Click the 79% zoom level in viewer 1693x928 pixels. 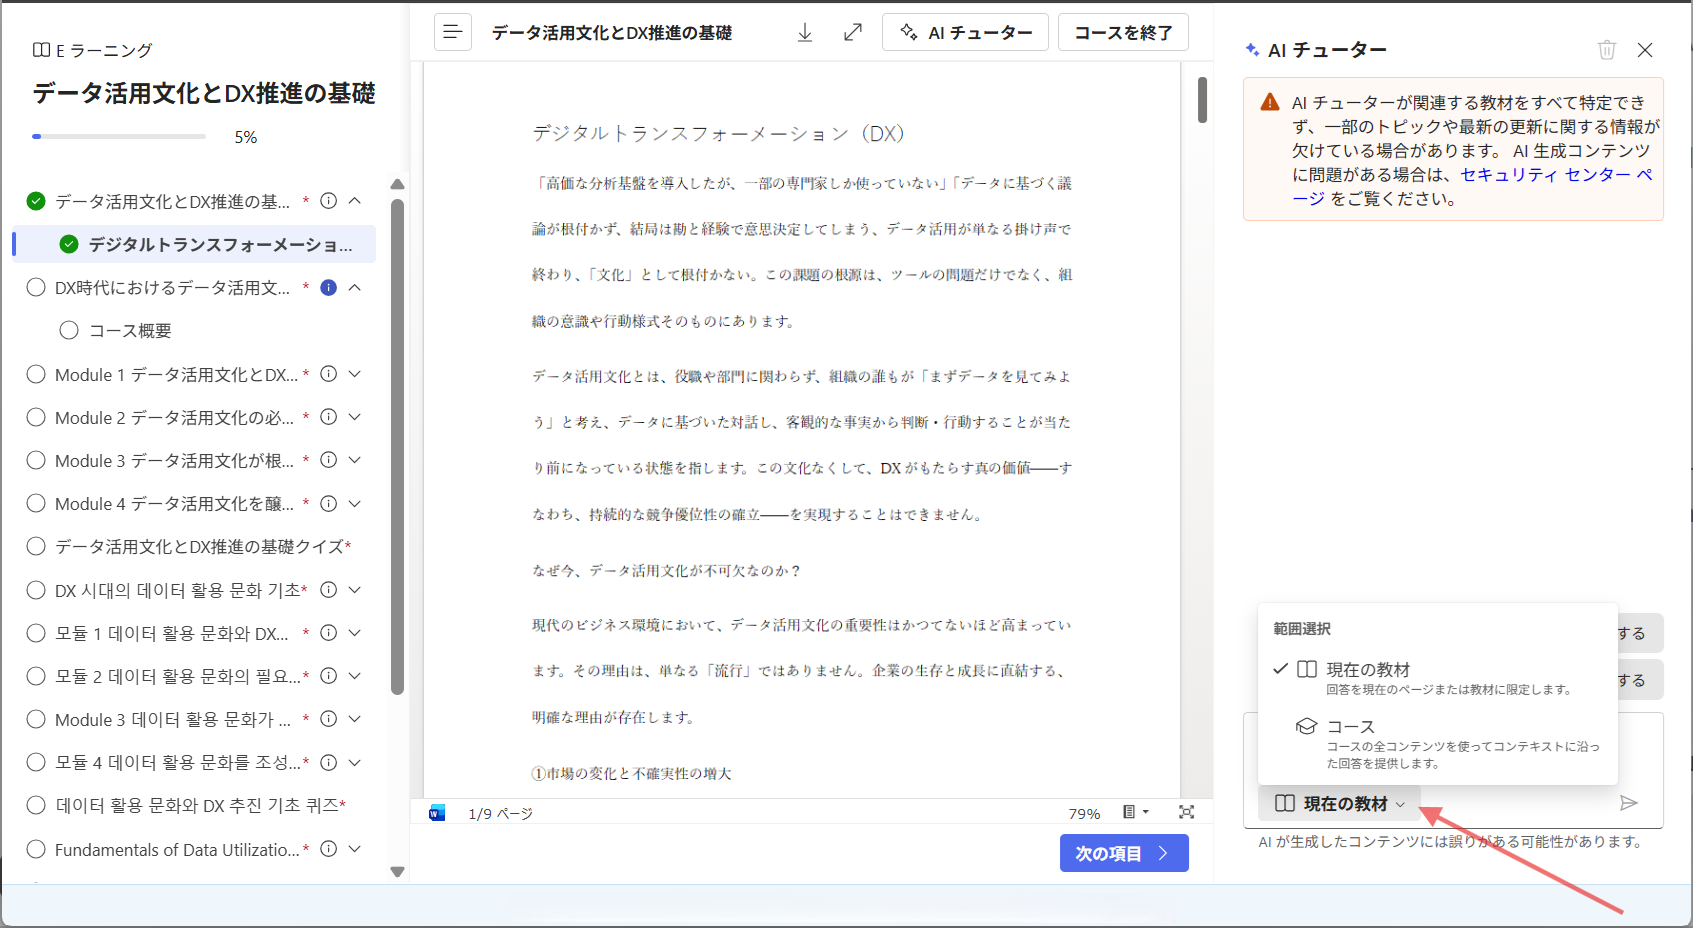coord(1084,813)
